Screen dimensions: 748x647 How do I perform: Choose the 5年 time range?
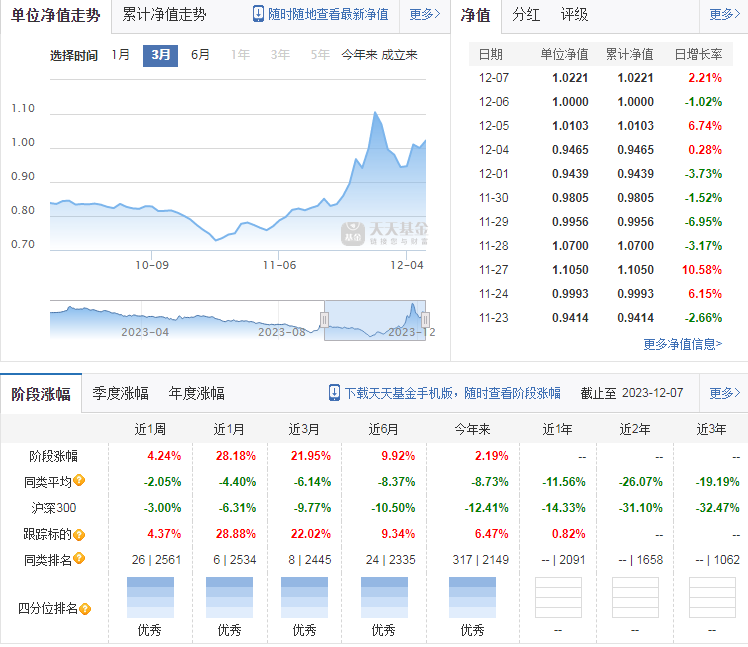pos(321,55)
